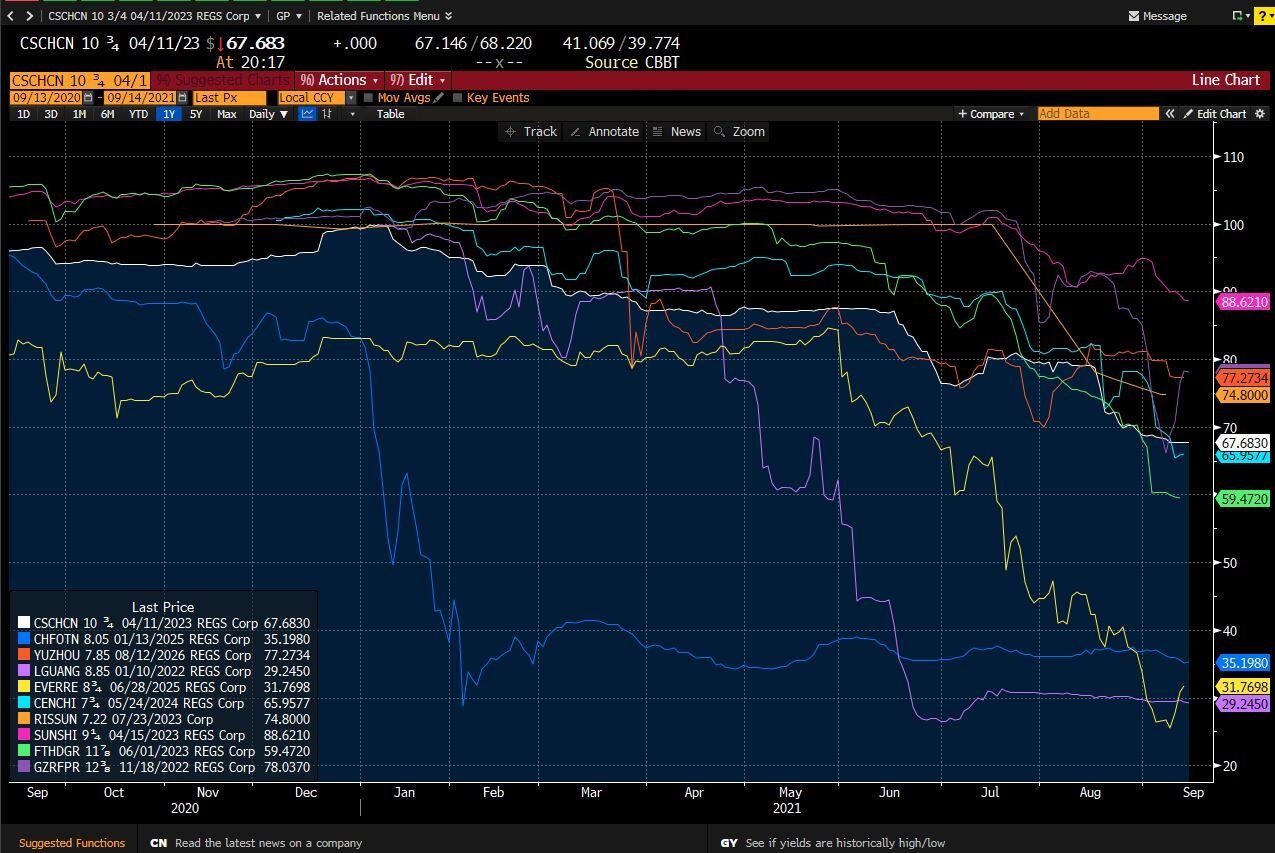
Task: Click the Message envelope icon
Action: 1133,16
